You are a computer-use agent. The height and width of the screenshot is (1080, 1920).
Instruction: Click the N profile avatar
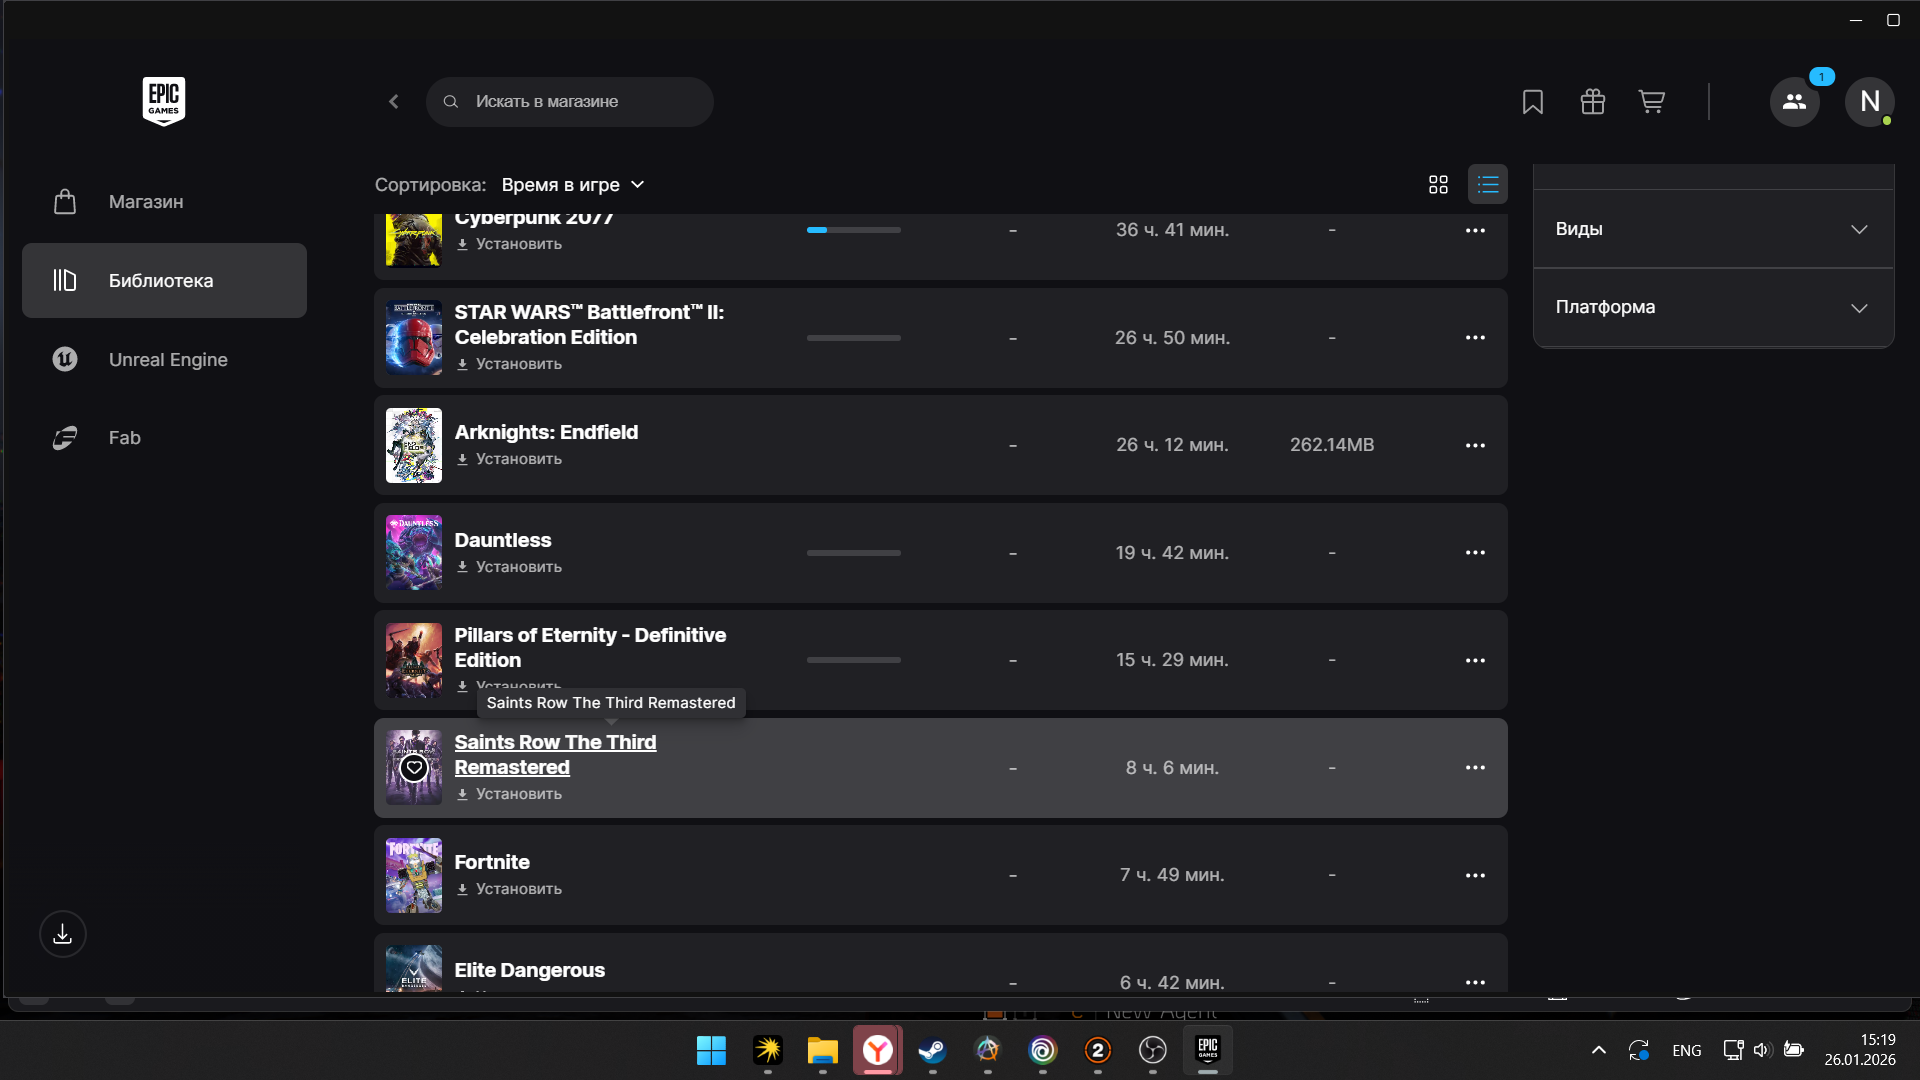tap(1869, 102)
